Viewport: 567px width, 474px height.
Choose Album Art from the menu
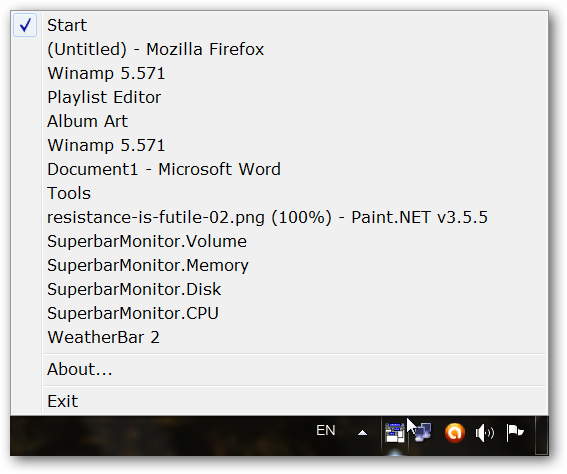279,121
